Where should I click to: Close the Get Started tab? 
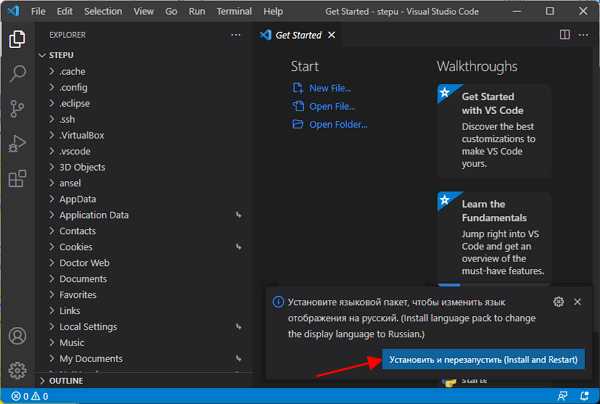click(x=332, y=35)
